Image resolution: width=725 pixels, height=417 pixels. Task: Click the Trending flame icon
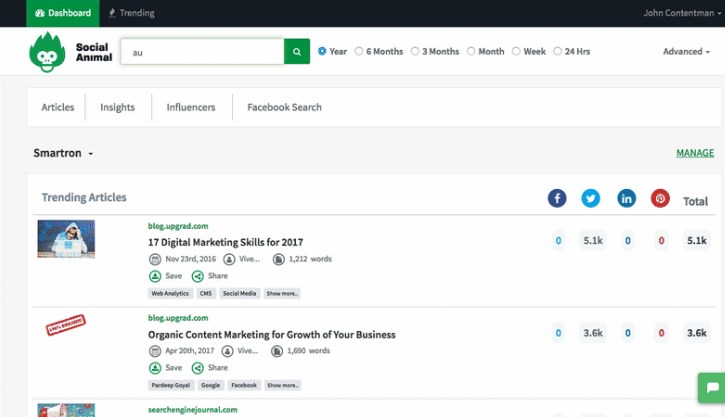(112, 13)
